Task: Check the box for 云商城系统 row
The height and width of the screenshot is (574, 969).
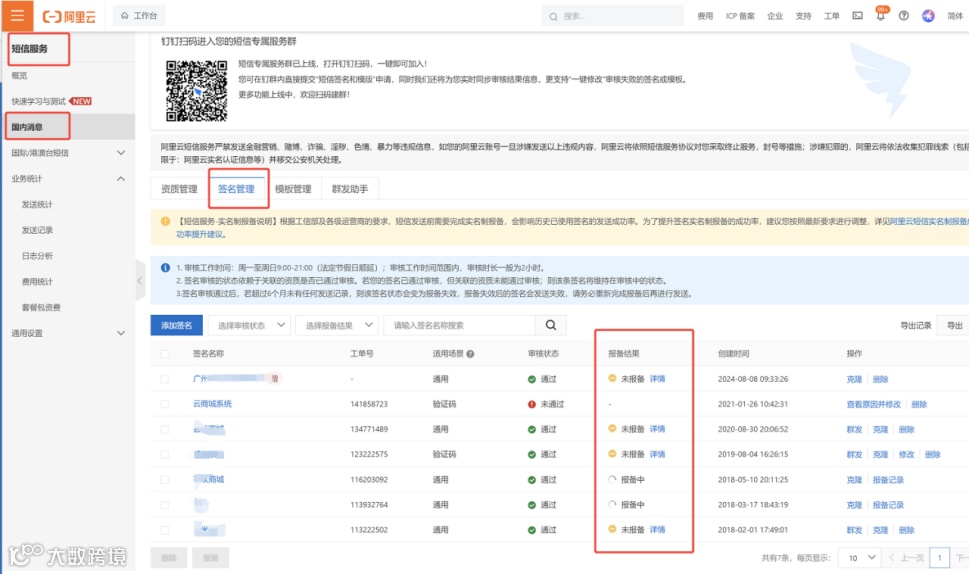Action: 164,404
